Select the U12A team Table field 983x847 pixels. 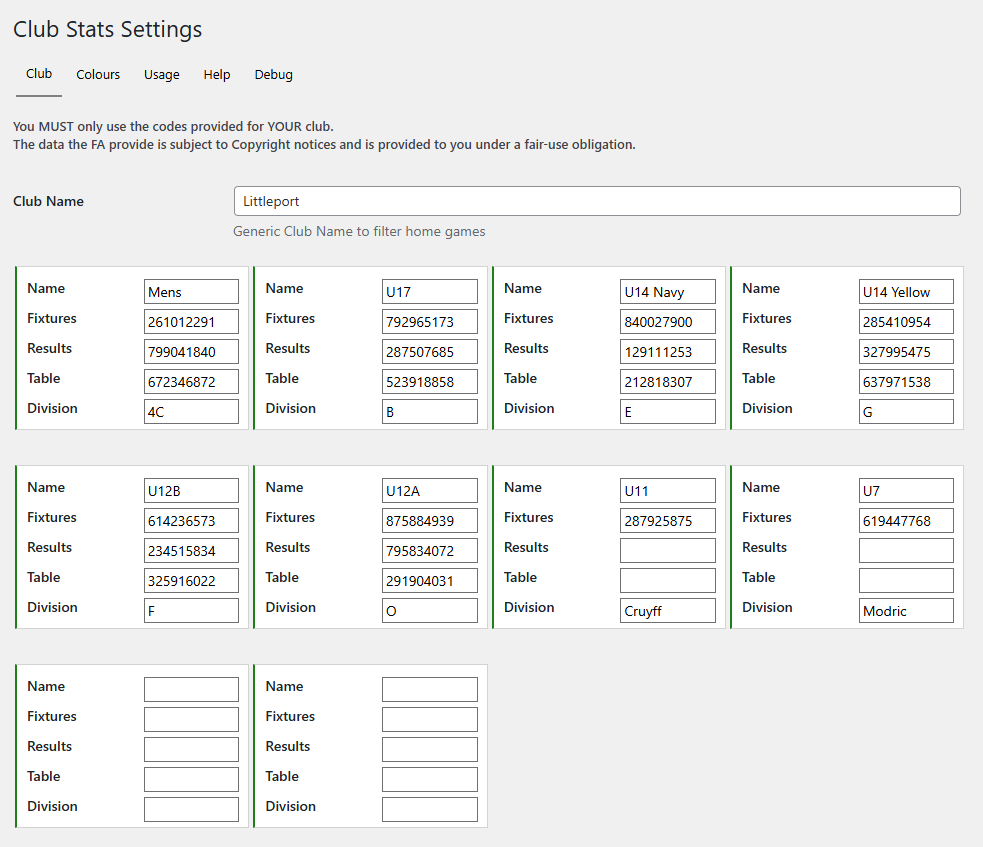429,581
